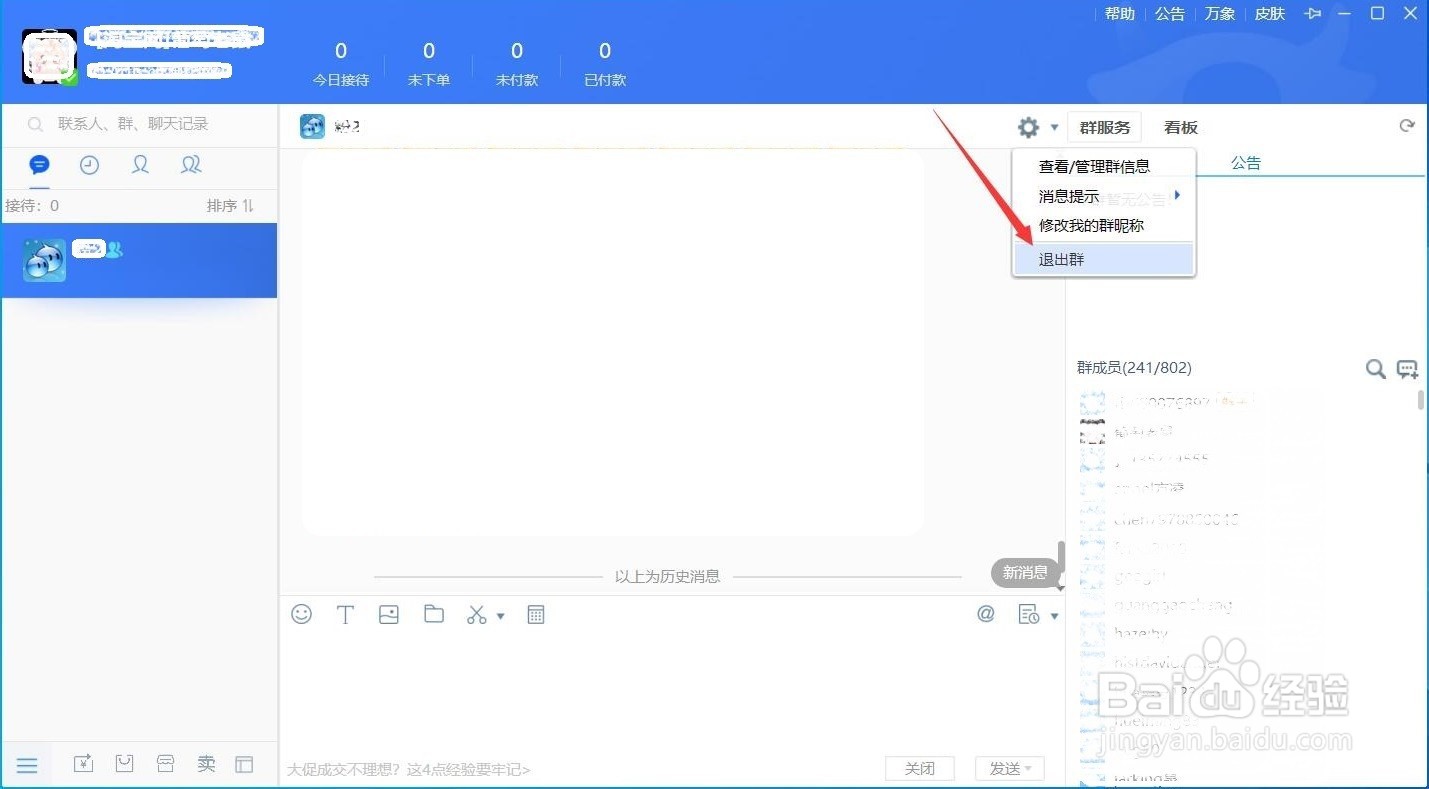Click the send image icon
This screenshot has width=1429, height=789.
[x=389, y=614]
